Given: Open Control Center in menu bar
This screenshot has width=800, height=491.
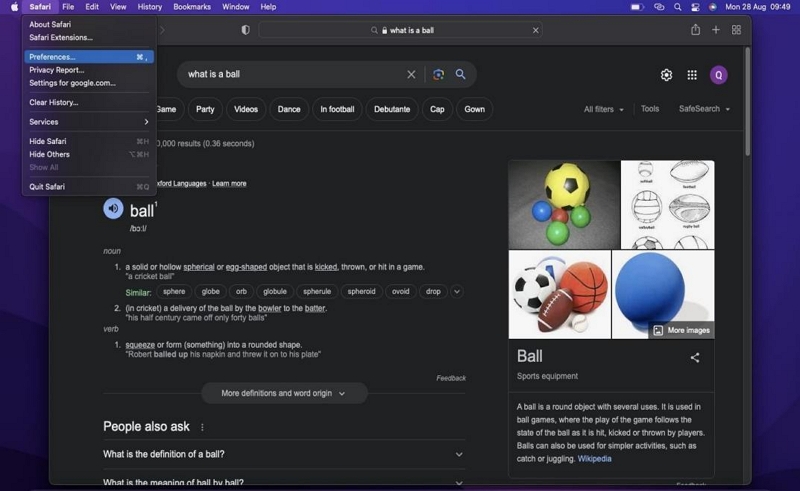Looking at the screenshot, I should (x=695, y=7).
